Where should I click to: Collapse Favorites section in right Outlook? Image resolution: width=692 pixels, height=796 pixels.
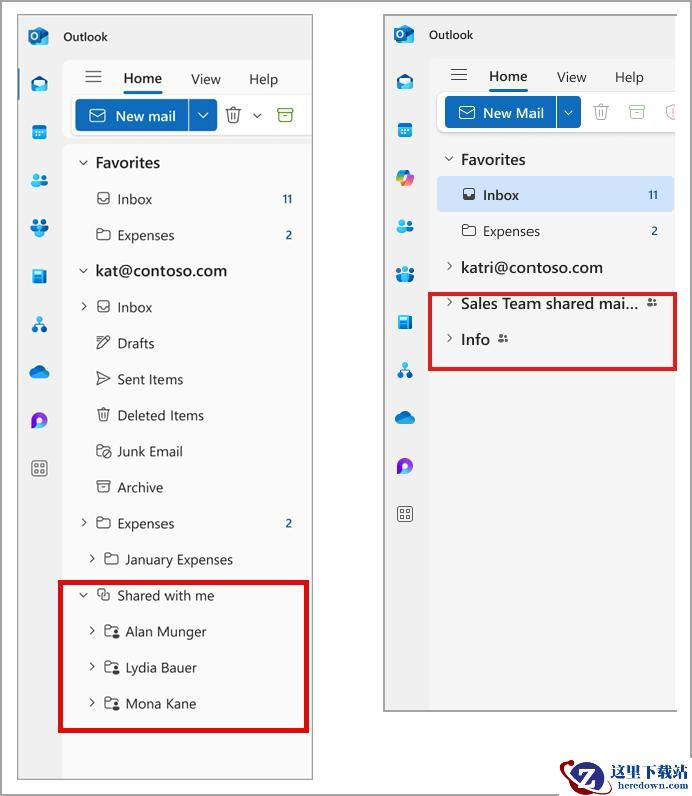coord(449,159)
